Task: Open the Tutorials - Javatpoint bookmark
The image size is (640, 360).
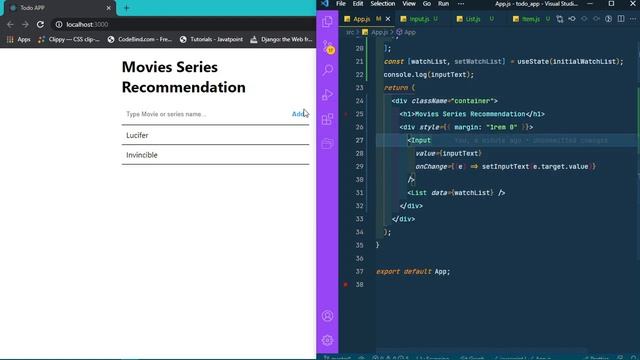Action: (211, 39)
